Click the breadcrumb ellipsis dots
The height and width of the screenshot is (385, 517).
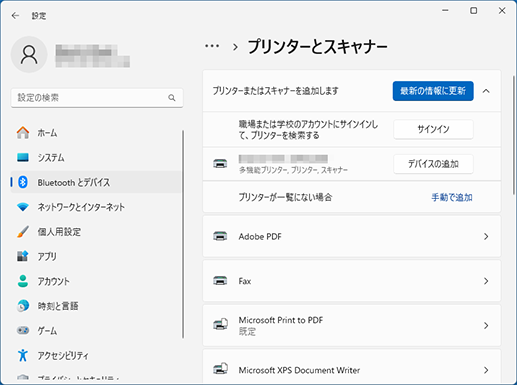(212, 46)
